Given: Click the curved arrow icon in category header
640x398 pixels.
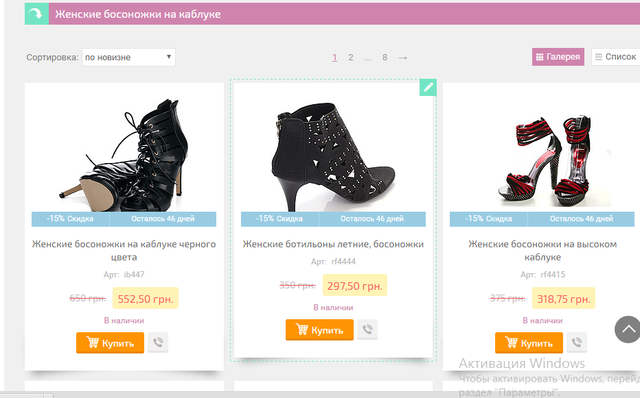Looking at the screenshot, I should click(36, 14).
